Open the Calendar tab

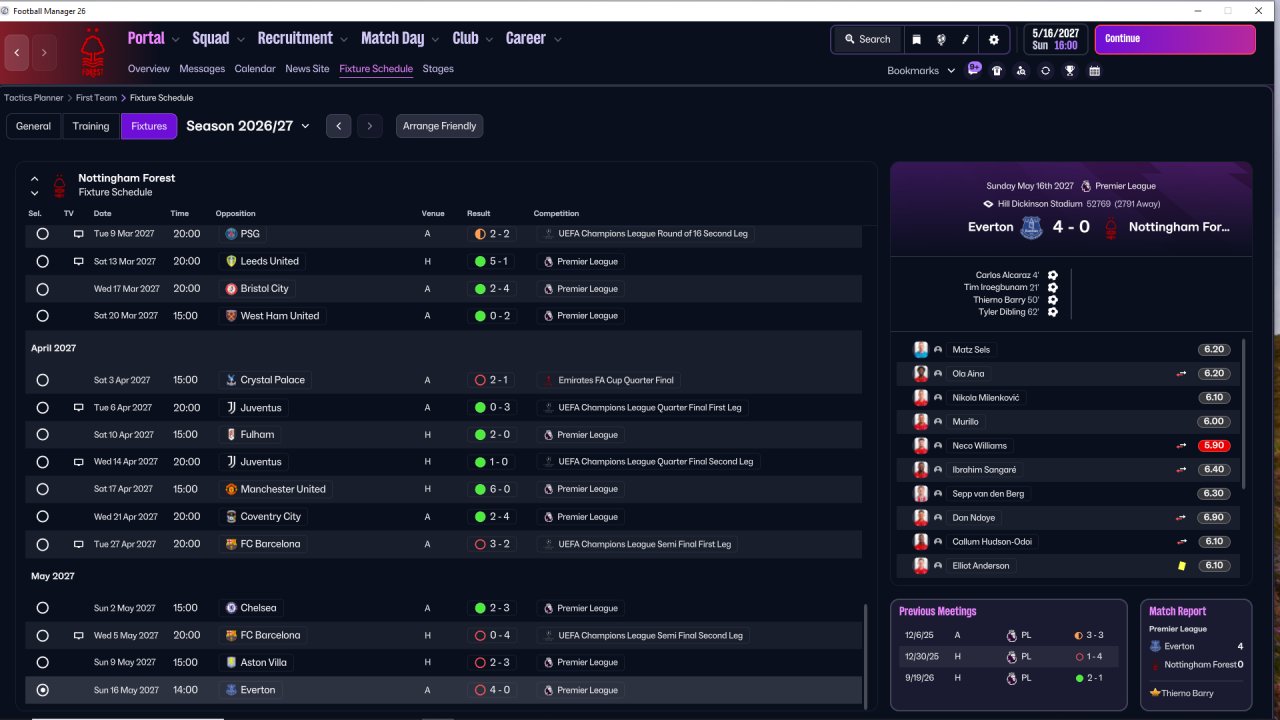(x=255, y=69)
